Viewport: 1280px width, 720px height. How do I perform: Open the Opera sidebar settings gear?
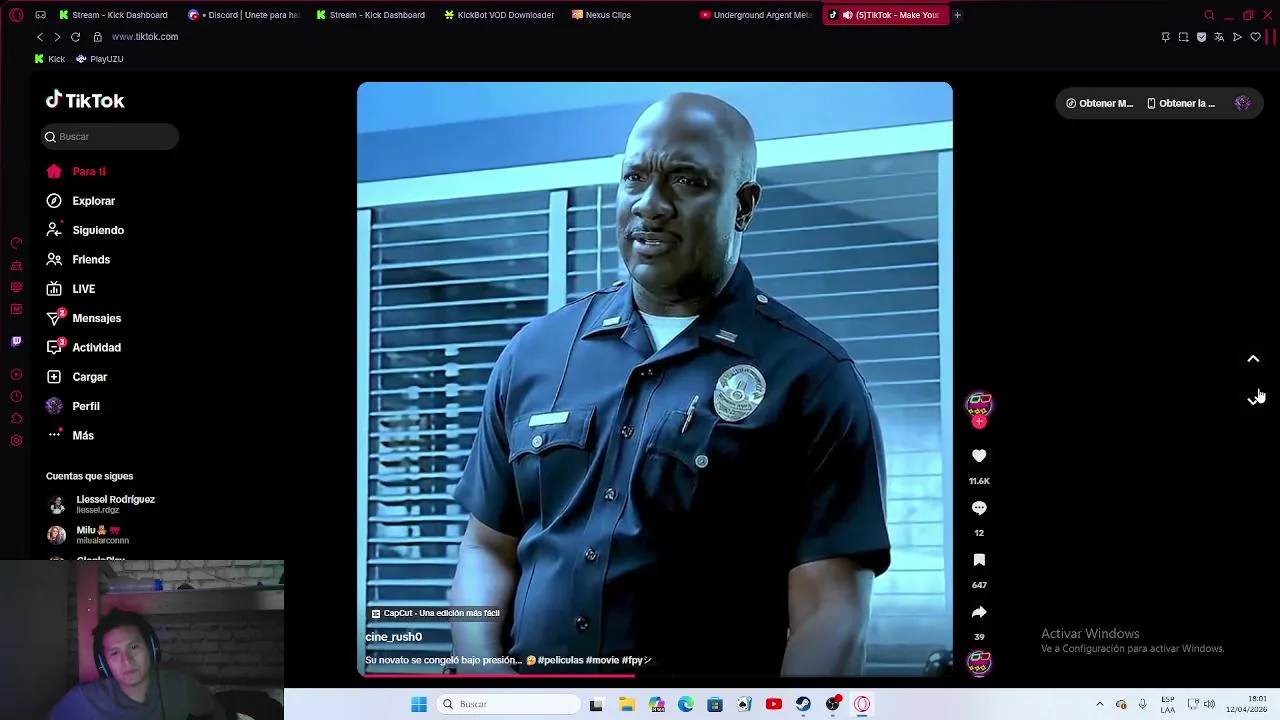[16, 441]
